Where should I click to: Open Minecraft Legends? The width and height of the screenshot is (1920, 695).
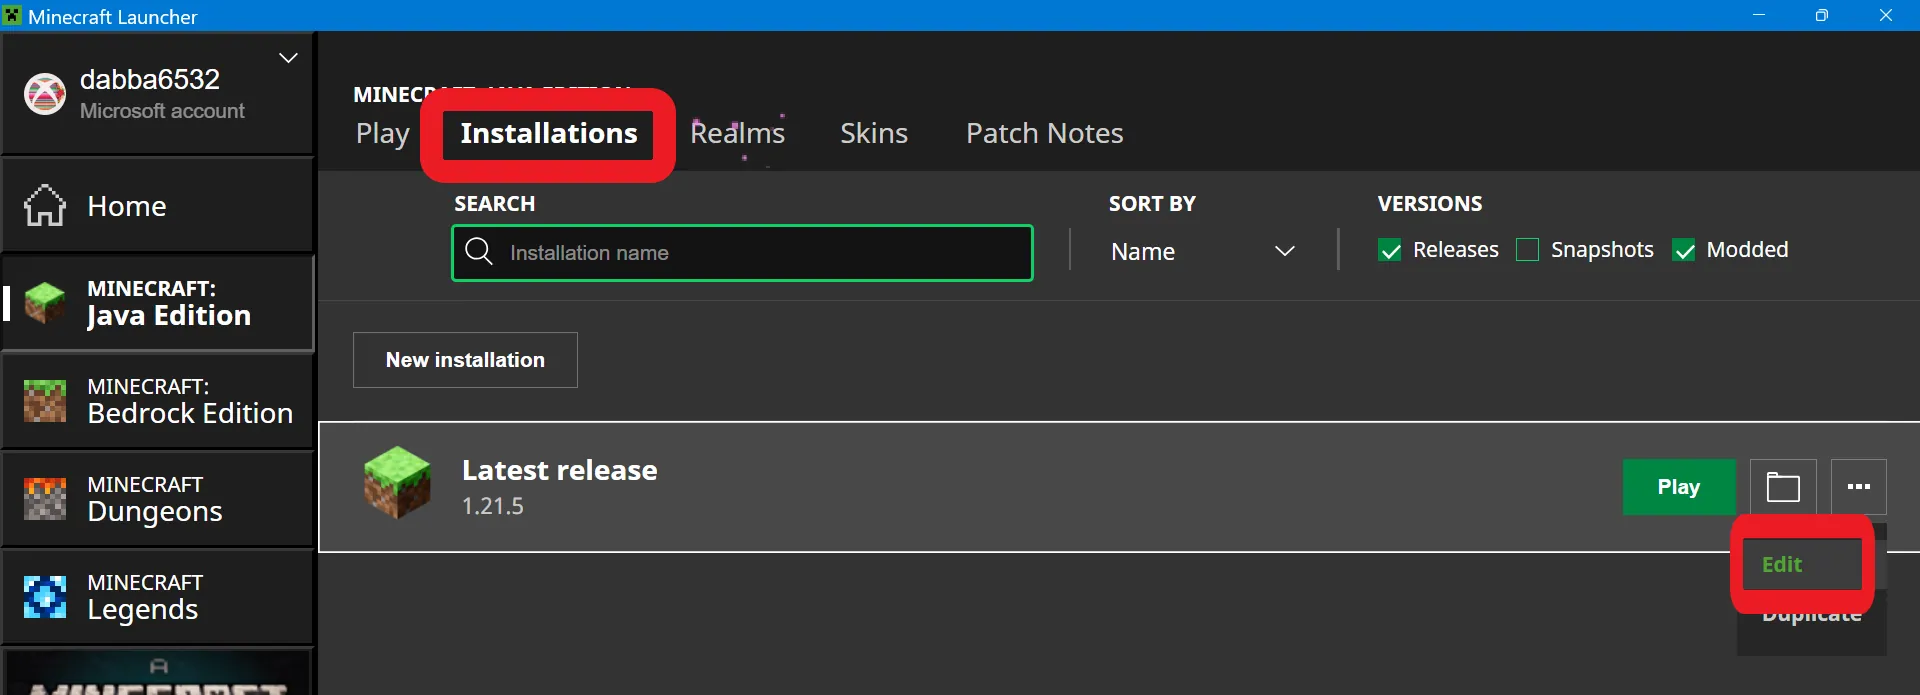tap(158, 597)
